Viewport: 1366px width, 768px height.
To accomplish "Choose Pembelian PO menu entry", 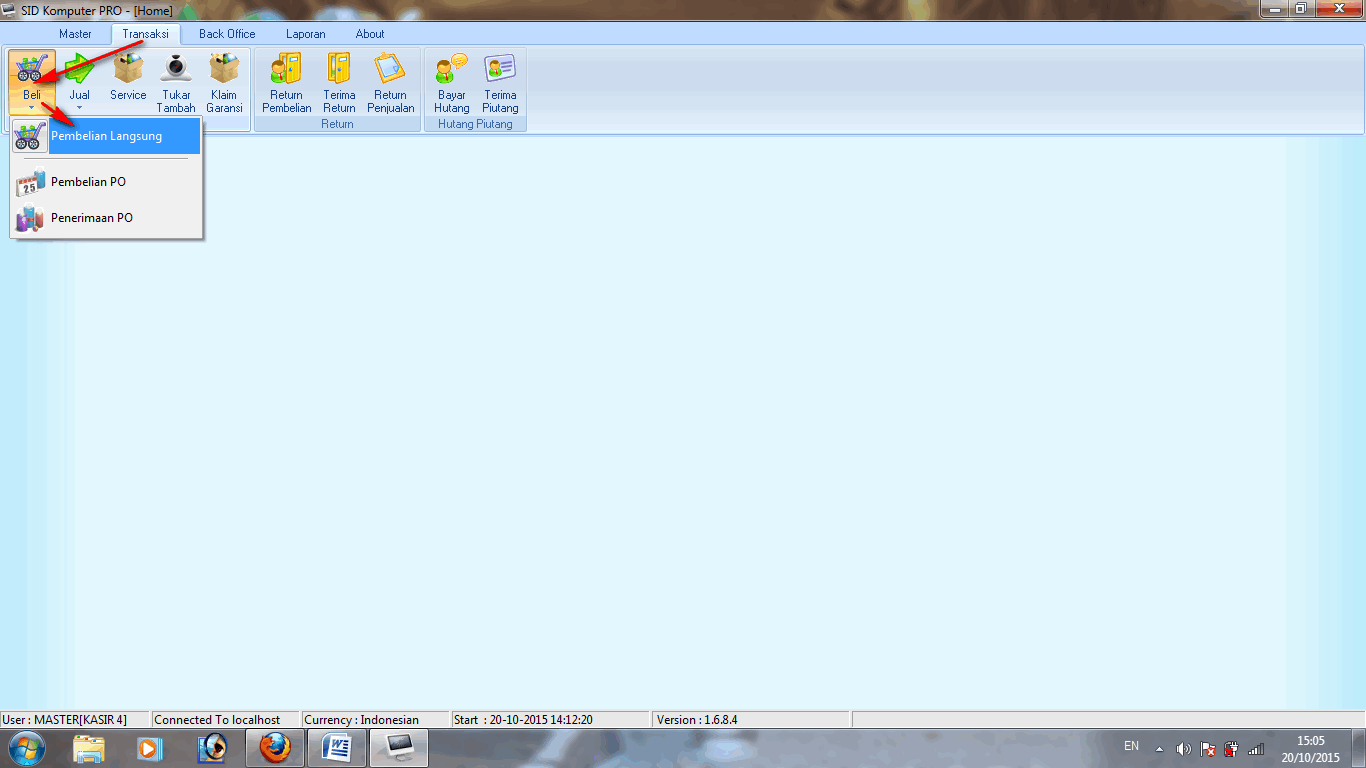I will tap(106, 182).
